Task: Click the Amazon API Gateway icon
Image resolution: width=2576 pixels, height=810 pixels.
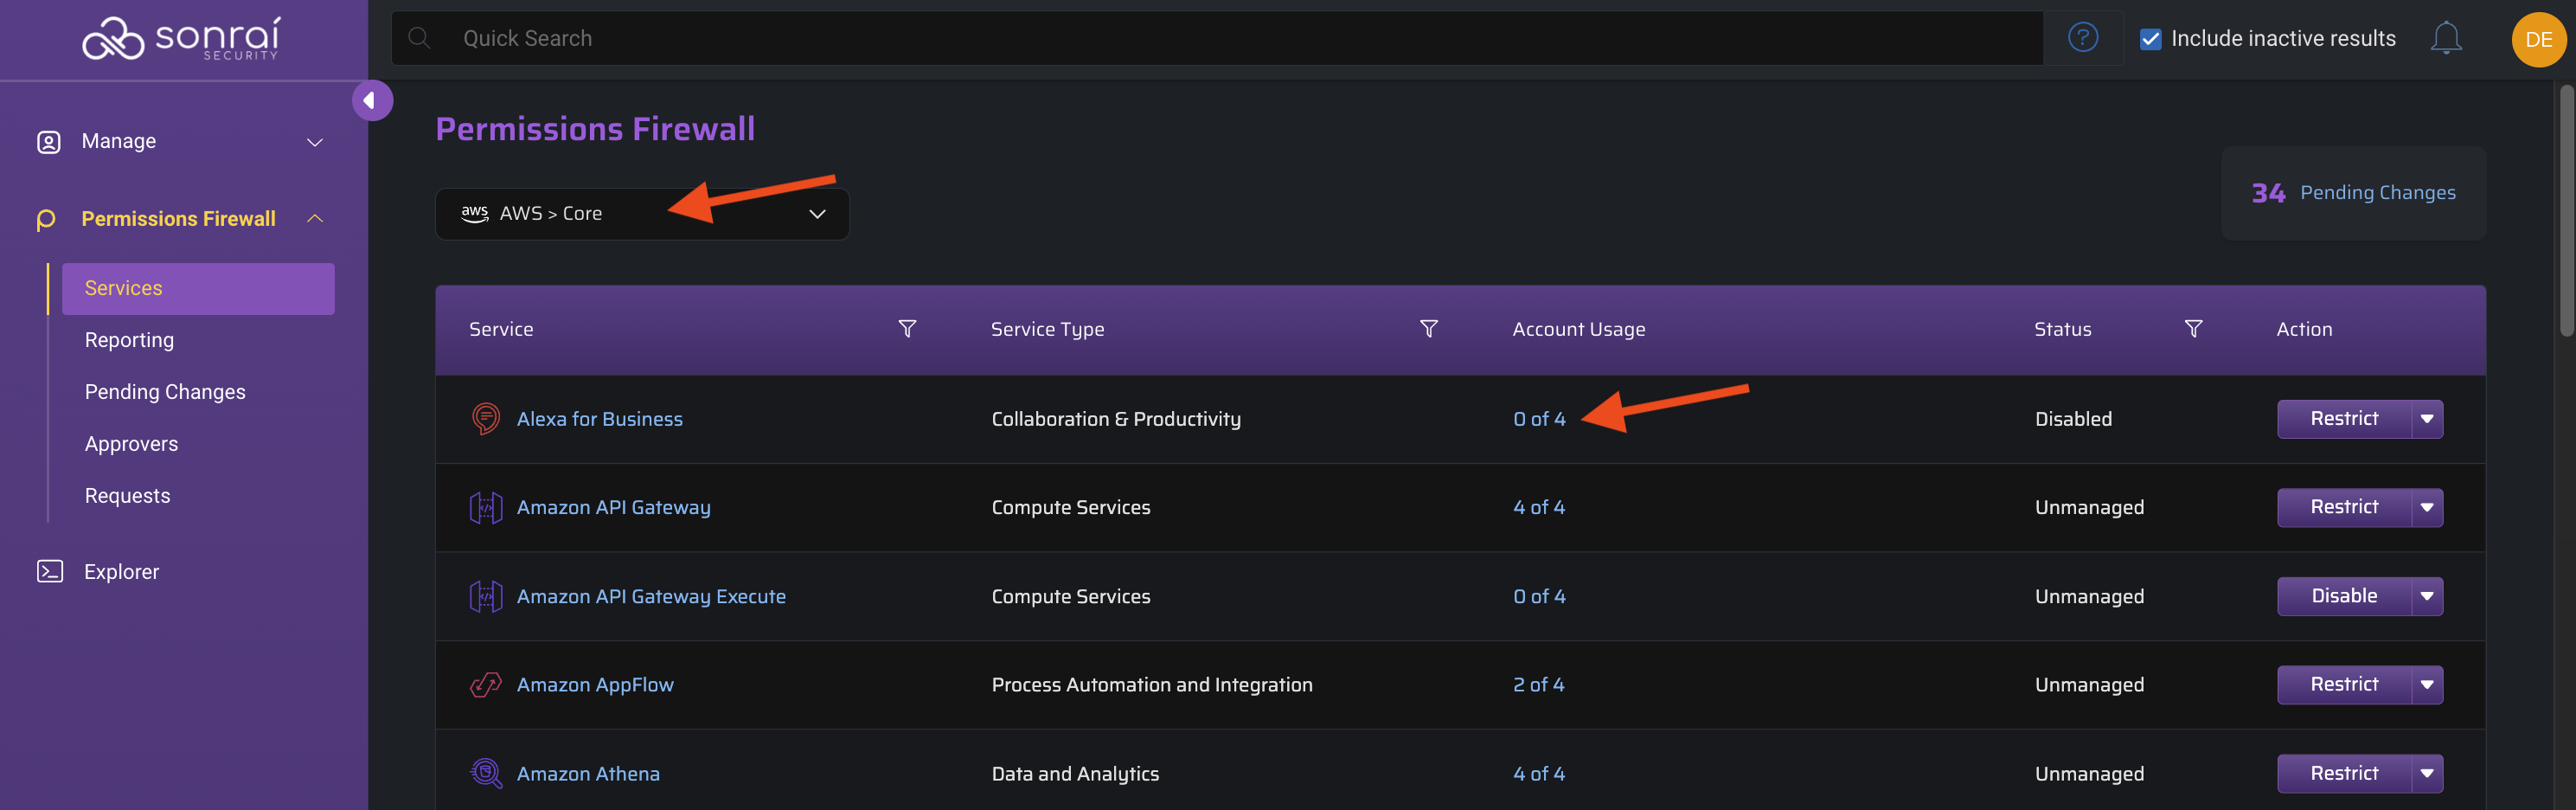Action: (x=486, y=507)
